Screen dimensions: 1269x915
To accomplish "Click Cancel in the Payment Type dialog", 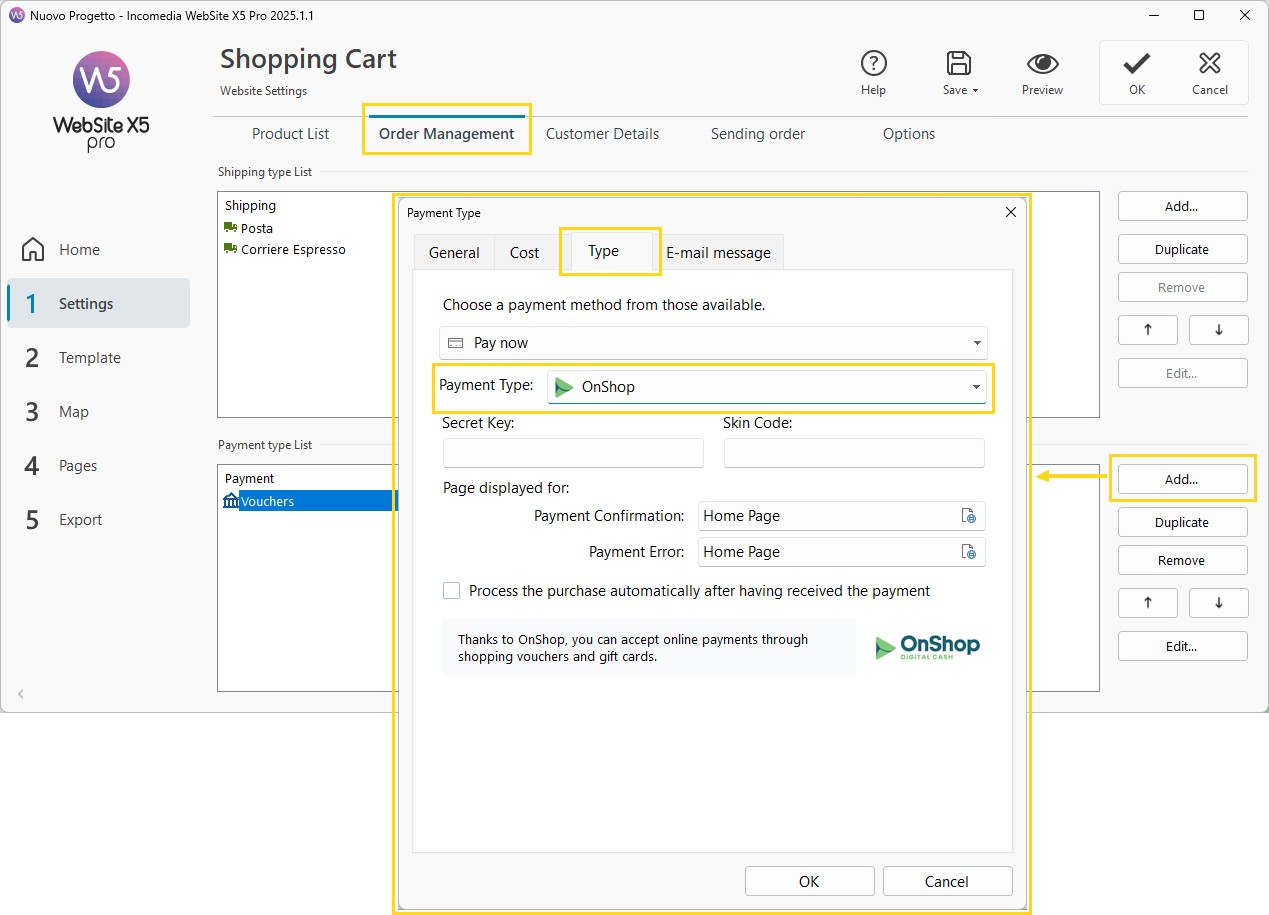I will [x=947, y=881].
